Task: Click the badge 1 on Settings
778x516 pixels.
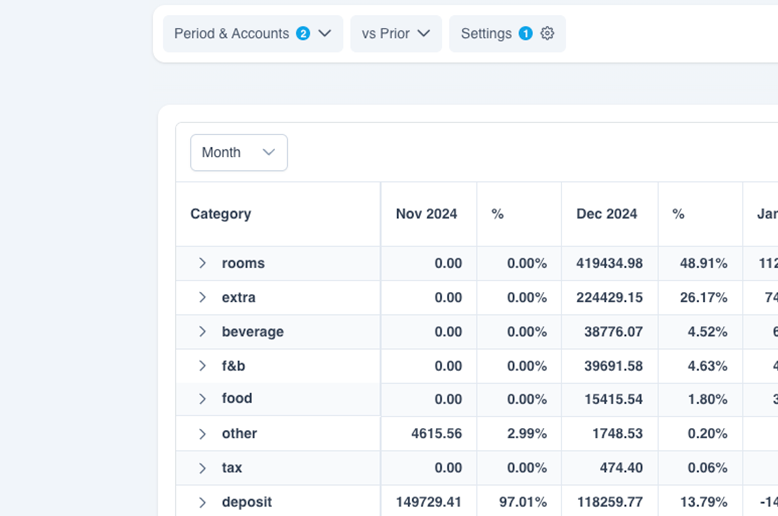Action: click(x=525, y=33)
